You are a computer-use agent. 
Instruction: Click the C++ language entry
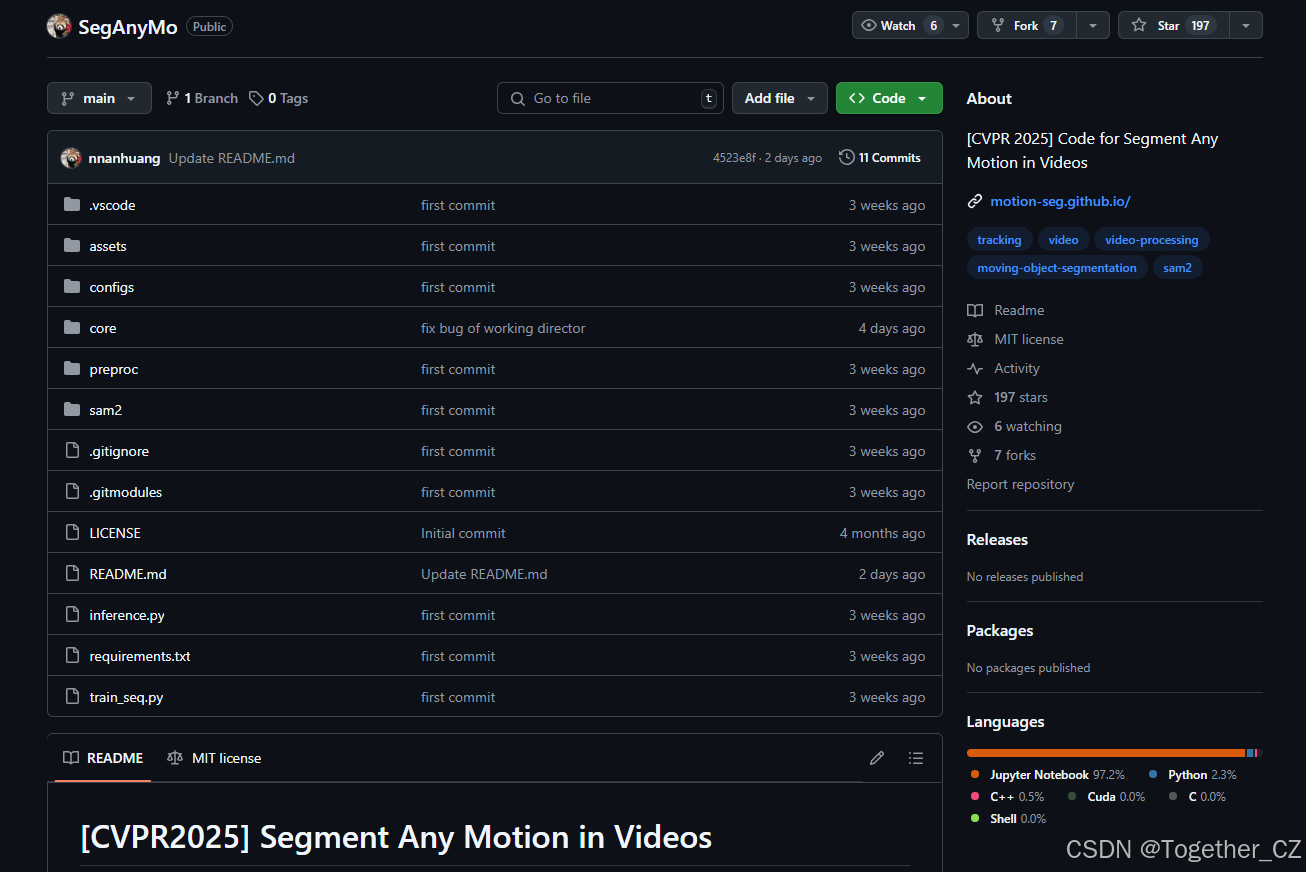[x=1007, y=797]
